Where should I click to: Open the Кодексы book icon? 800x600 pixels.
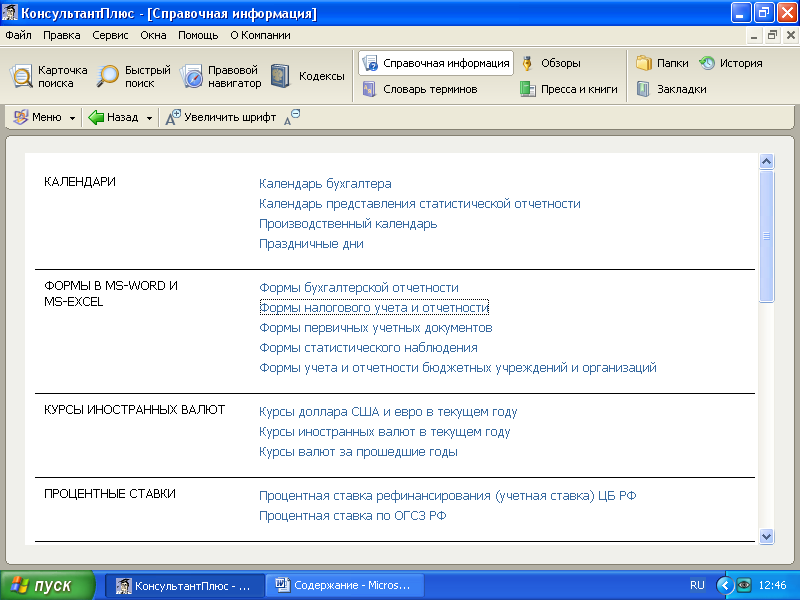pos(307,77)
